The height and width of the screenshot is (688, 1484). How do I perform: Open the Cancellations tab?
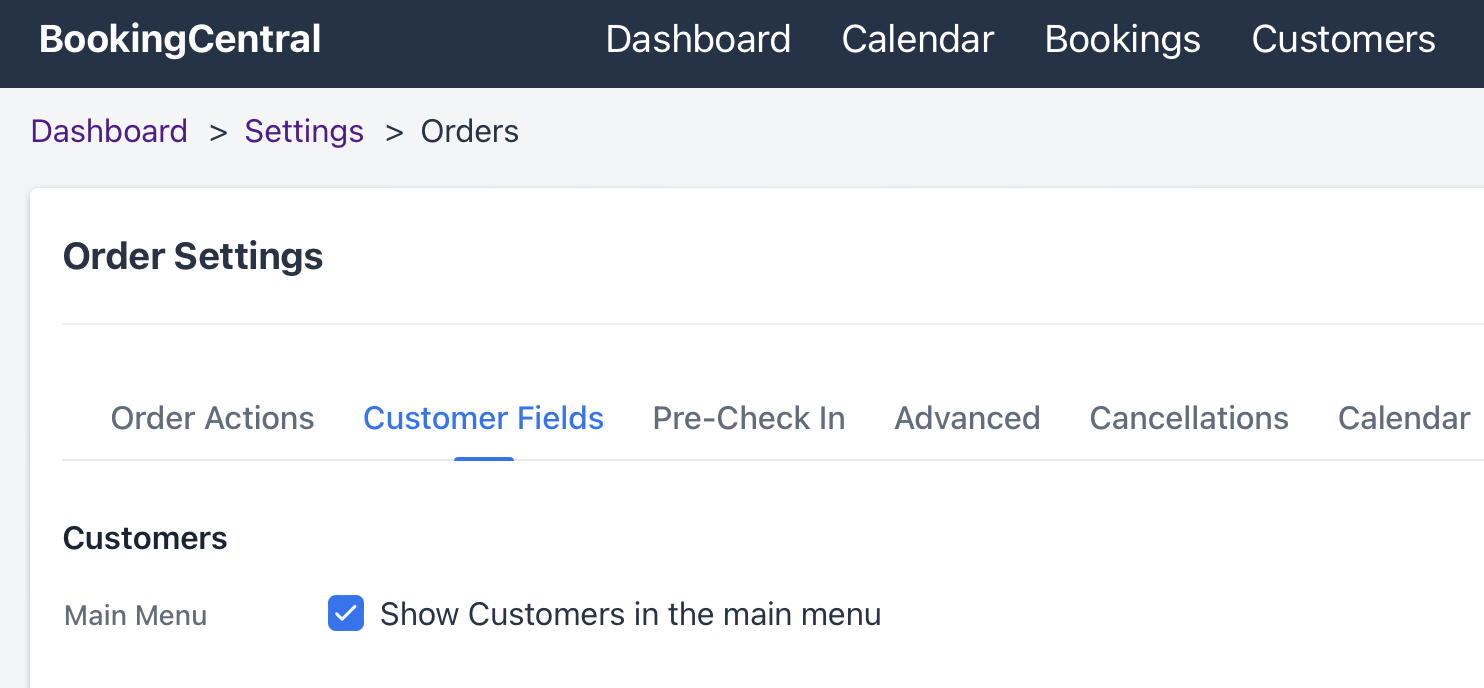(x=1189, y=418)
